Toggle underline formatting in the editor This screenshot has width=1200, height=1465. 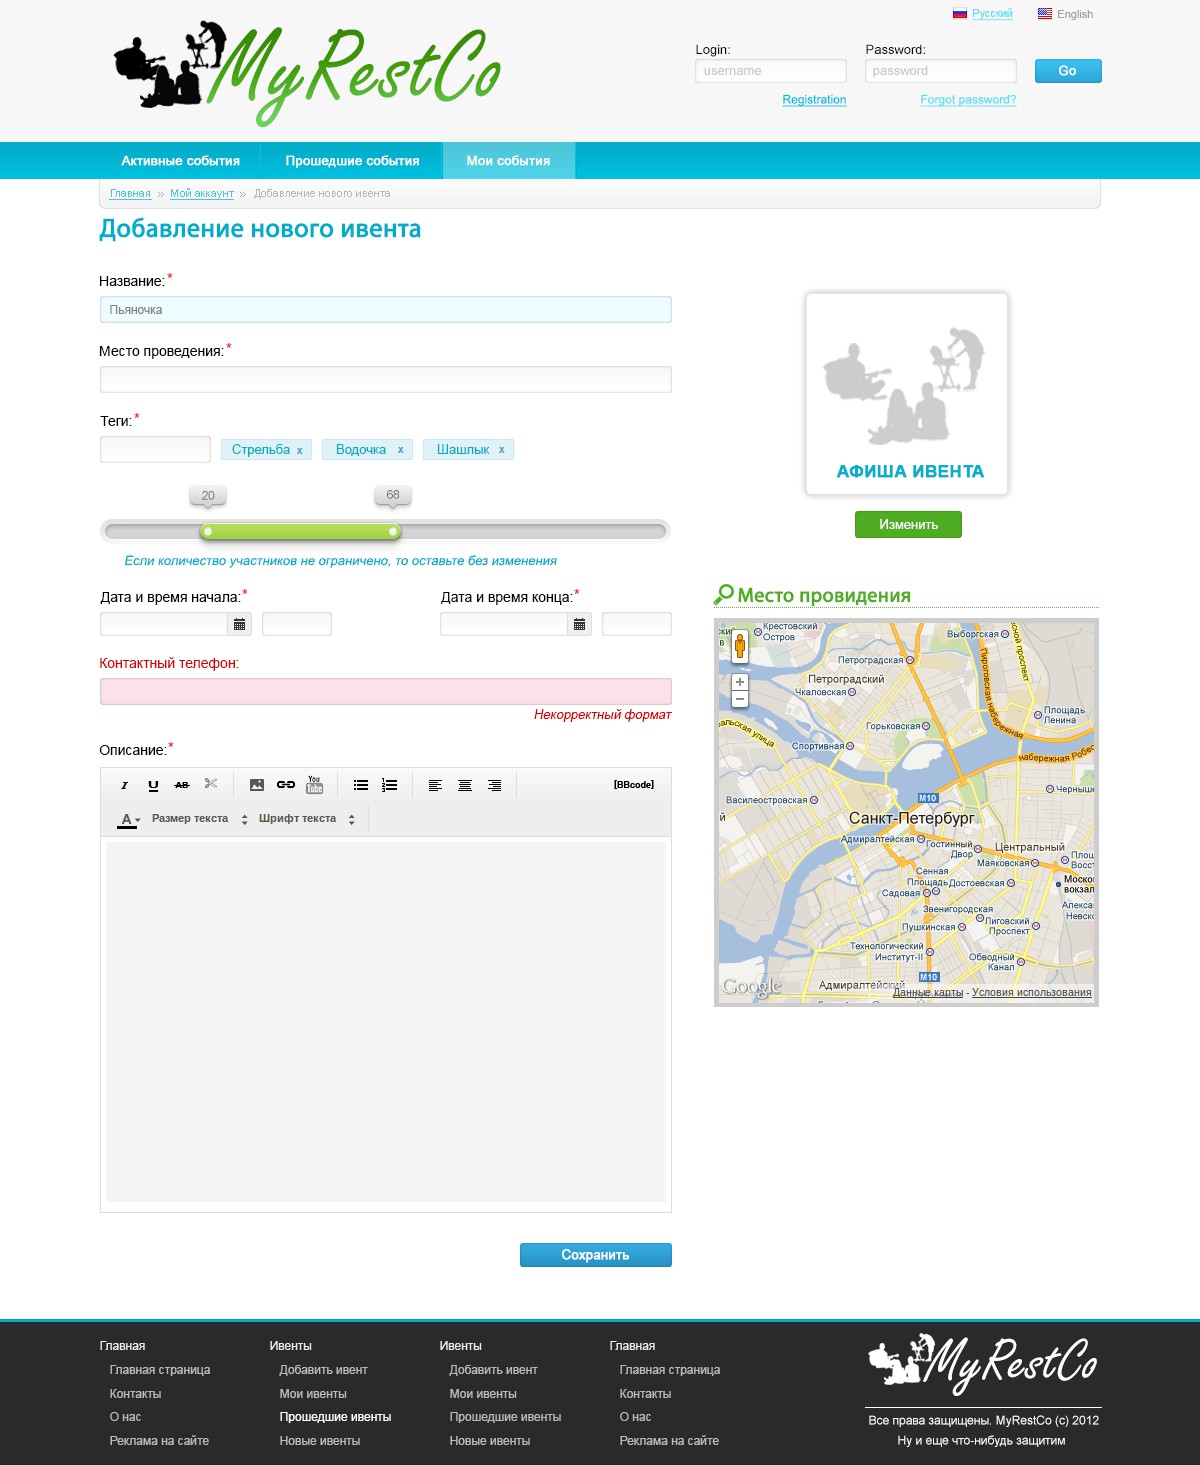[153, 785]
